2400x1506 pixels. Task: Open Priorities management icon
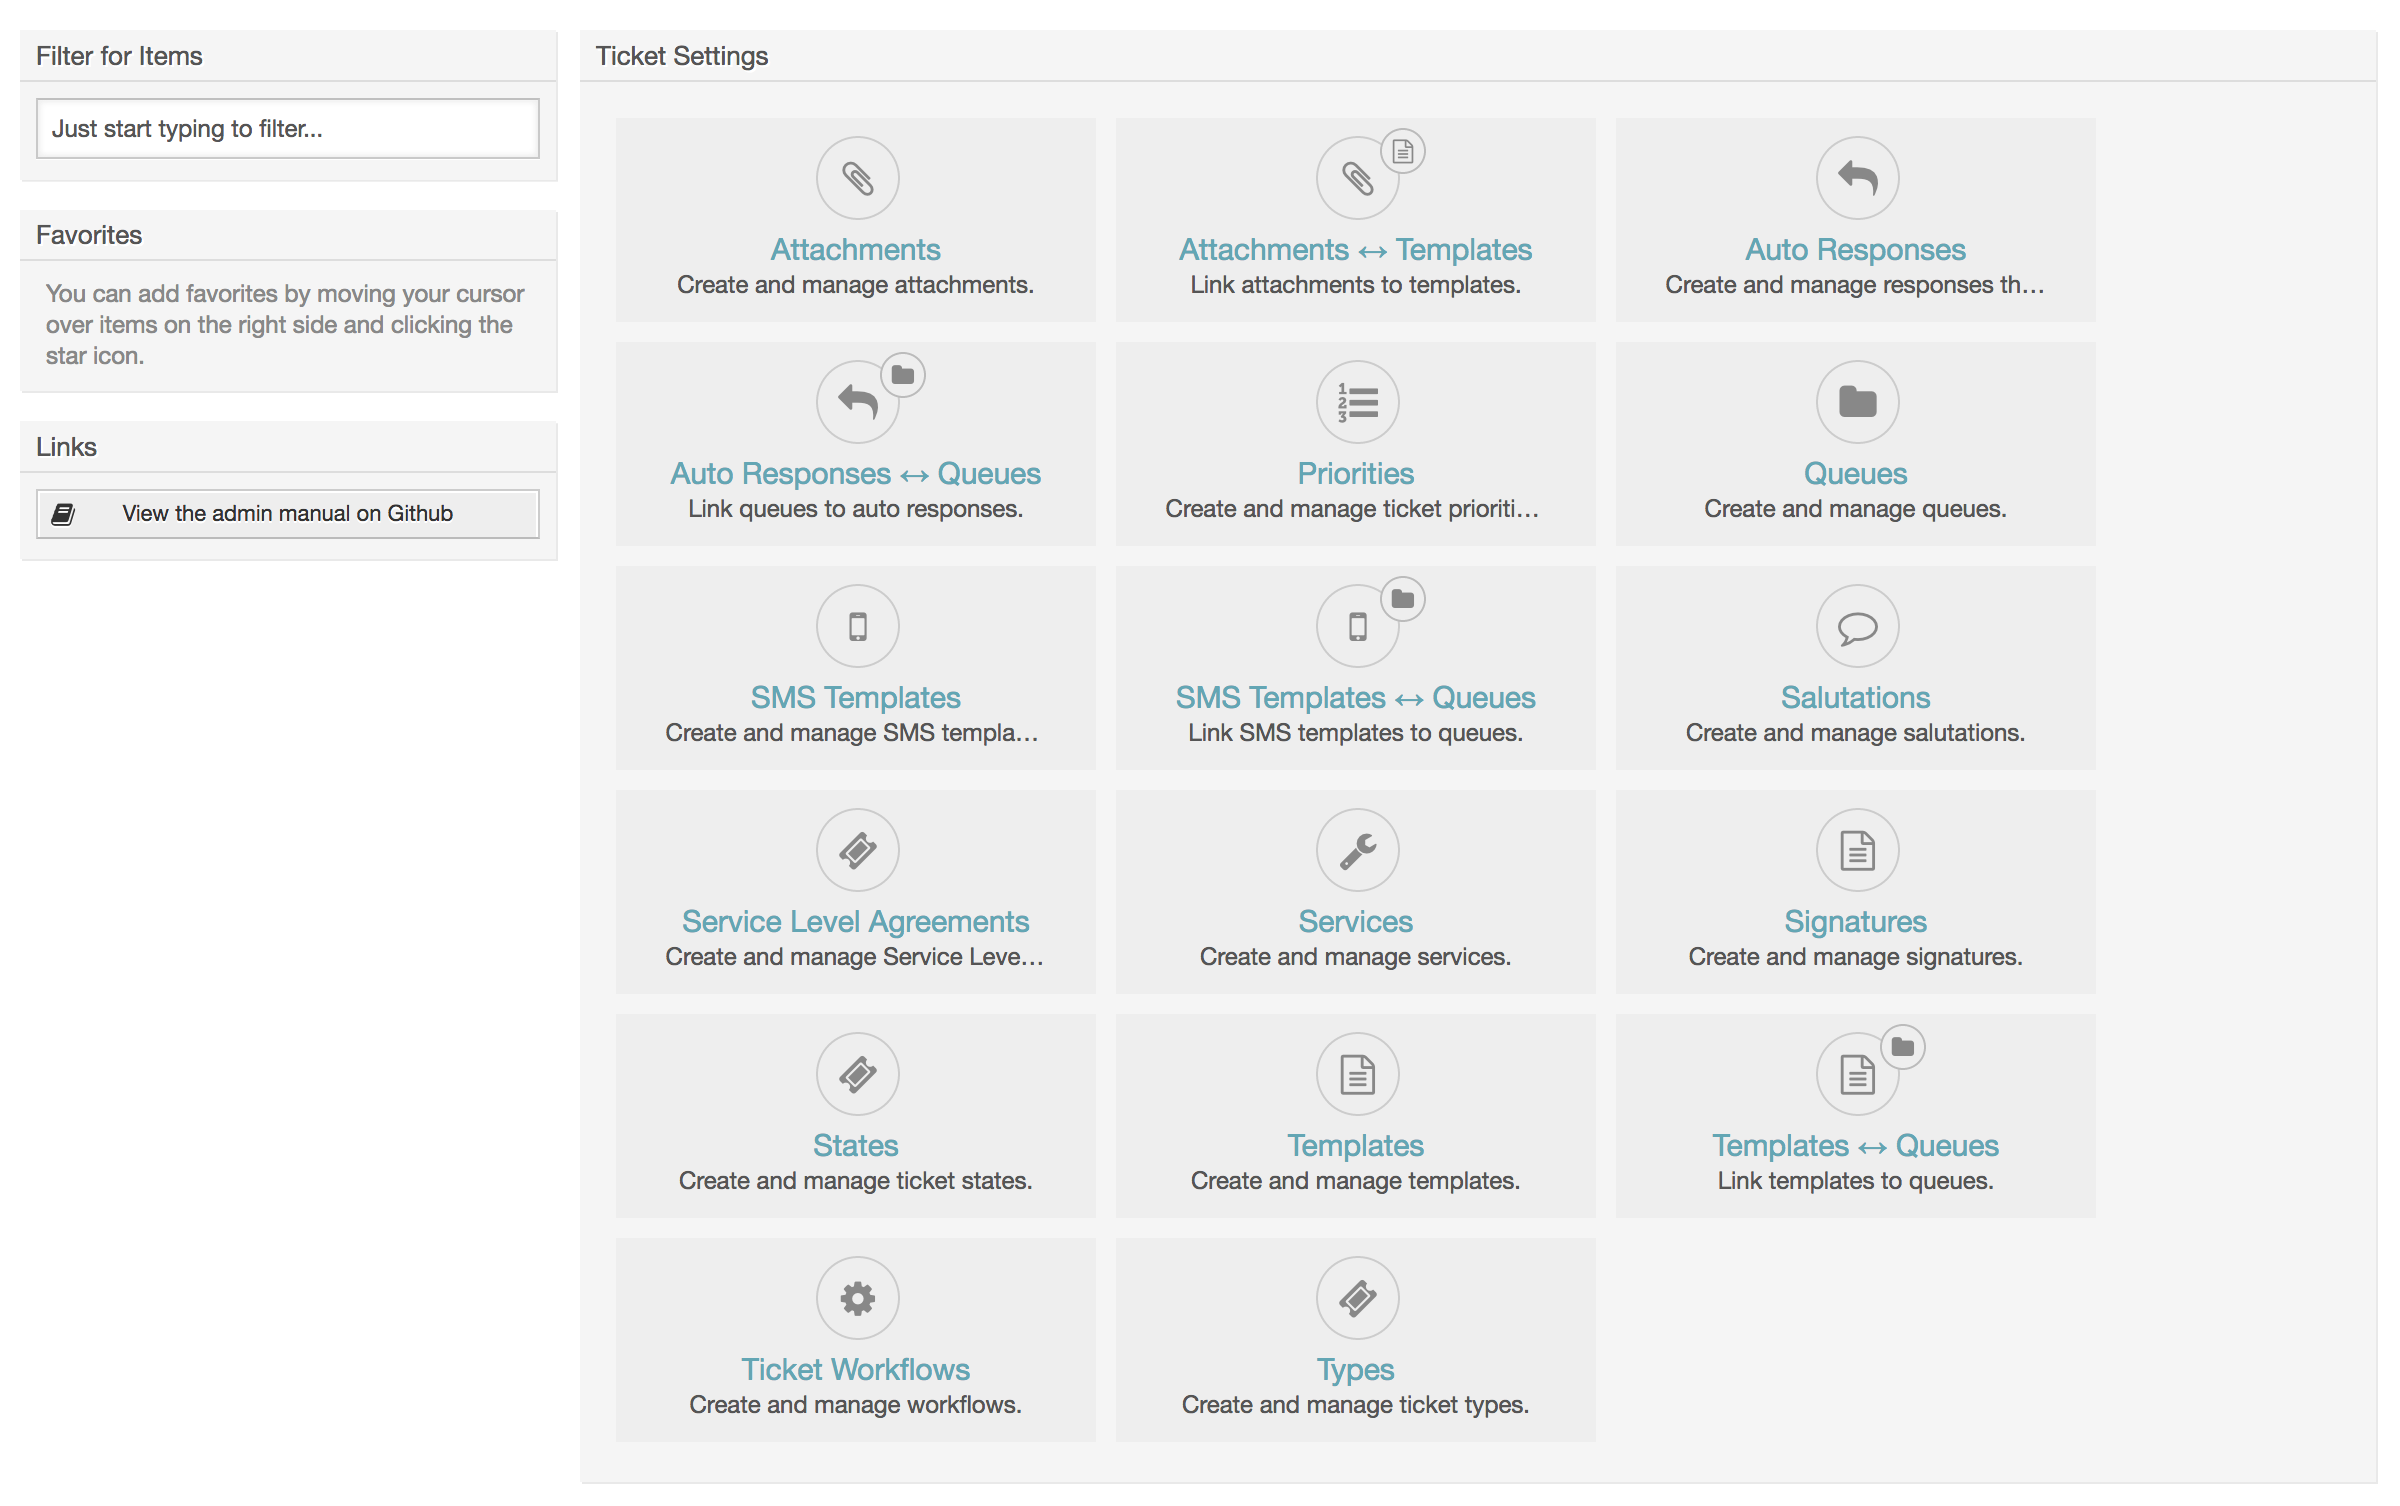click(1354, 401)
